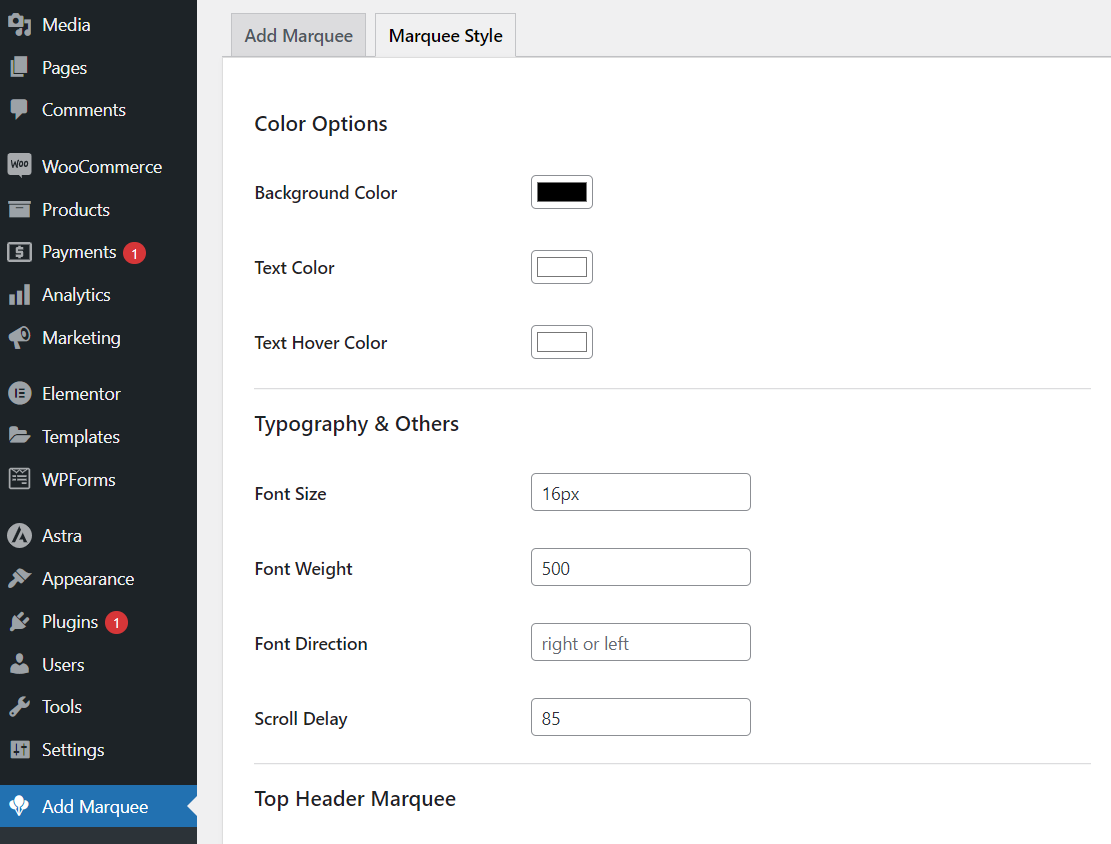Screen dimensions: 1111x844
Task: Click the Scroll Delay input box
Action: [x=640, y=718]
